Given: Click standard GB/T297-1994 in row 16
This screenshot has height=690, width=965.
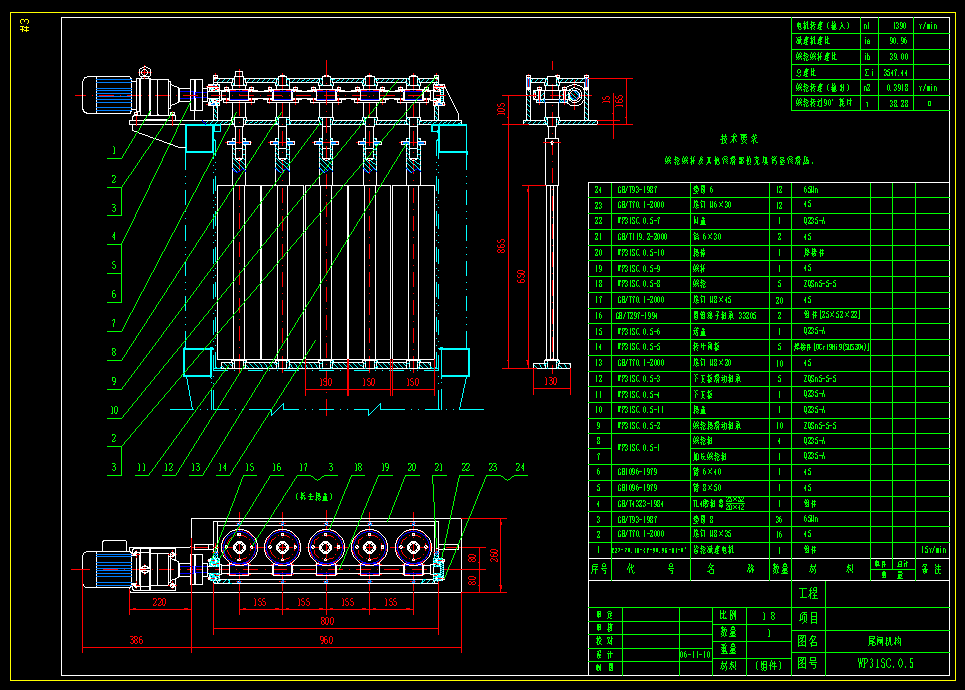Looking at the screenshot, I should [x=637, y=316].
